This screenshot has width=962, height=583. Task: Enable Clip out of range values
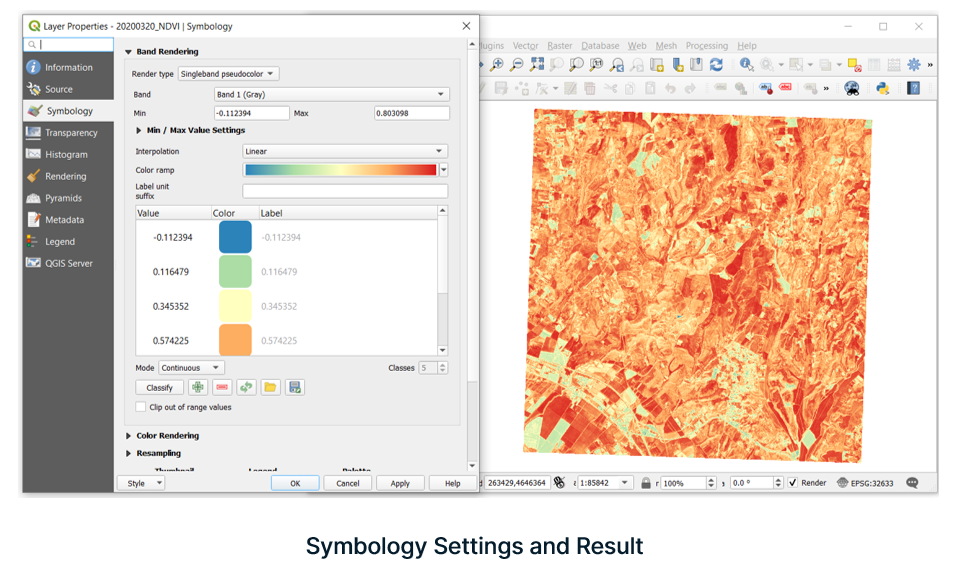click(141, 407)
